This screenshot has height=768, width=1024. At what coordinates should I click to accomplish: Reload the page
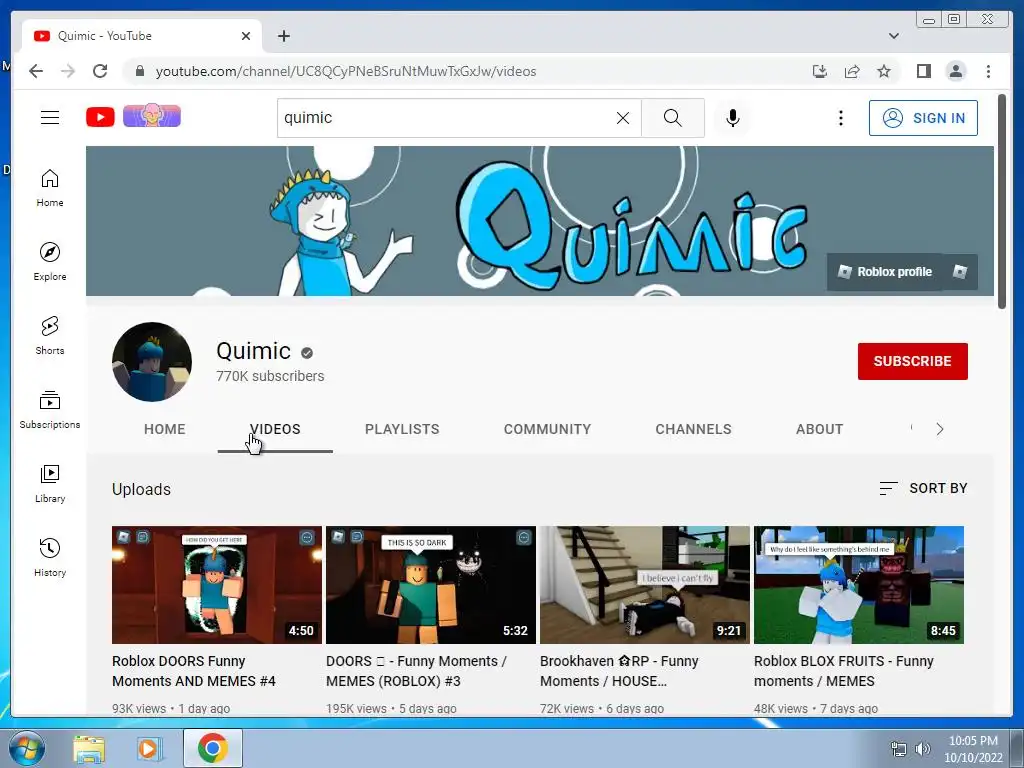[100, 71]
